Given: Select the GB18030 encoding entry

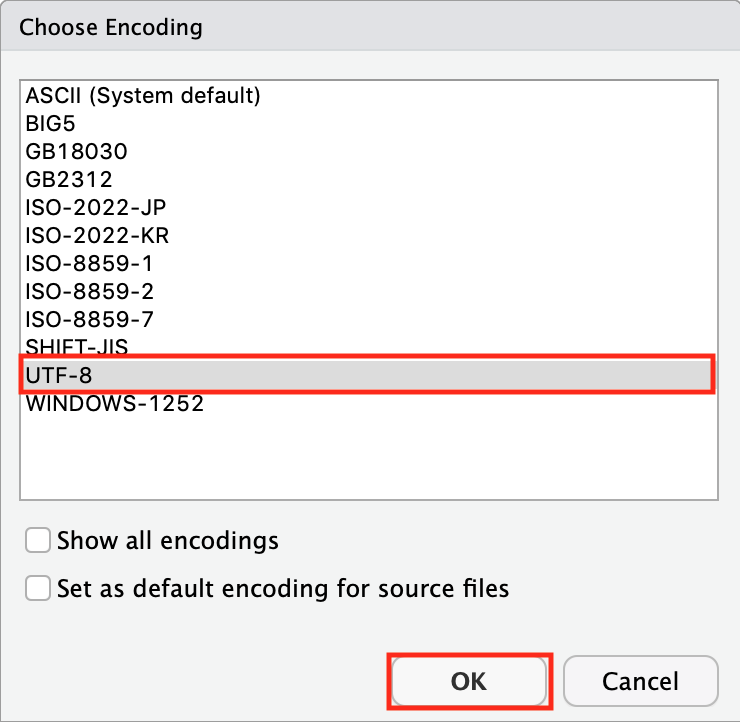Looking at the screenshot, I should [x=77, y=152].
